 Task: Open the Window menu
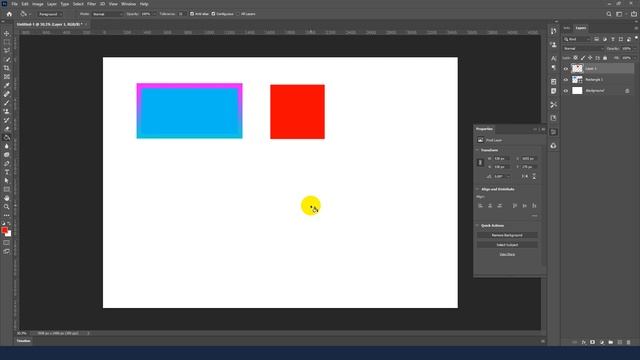tap(128, 4)
